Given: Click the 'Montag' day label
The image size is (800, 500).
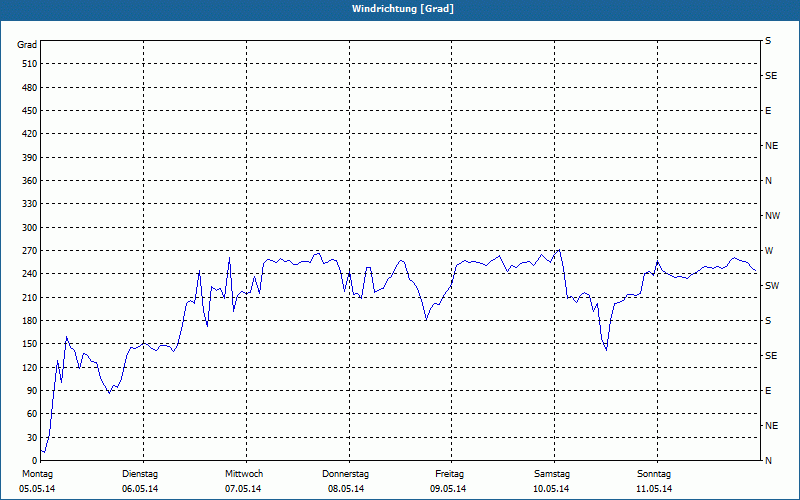Looking at the screenshot, I should pyautogui.click(x=37, y=474).
